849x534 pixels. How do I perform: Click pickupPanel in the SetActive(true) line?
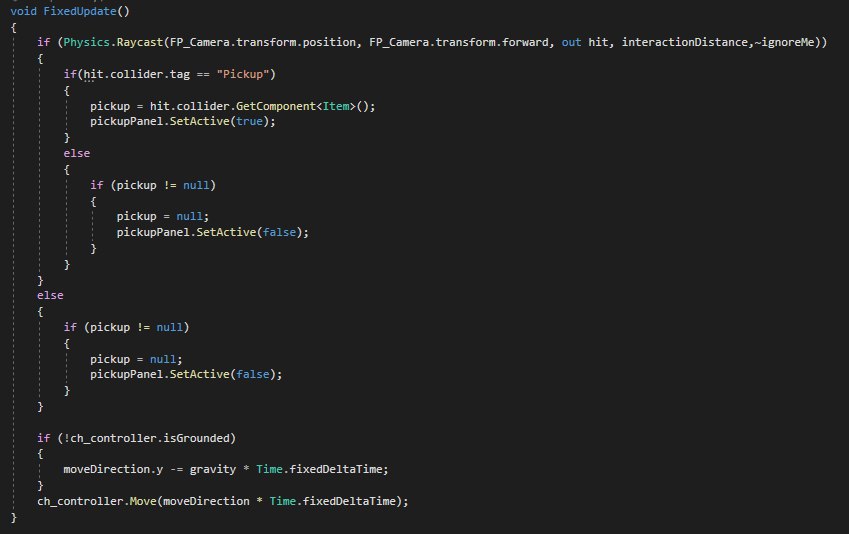[126, 121]
